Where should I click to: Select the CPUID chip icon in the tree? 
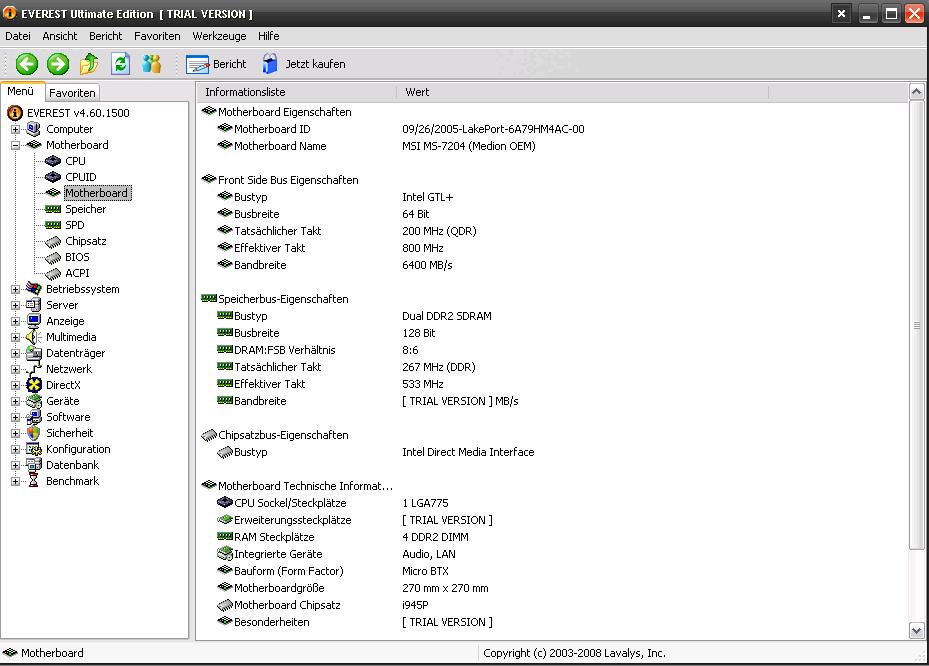[53, 177]
